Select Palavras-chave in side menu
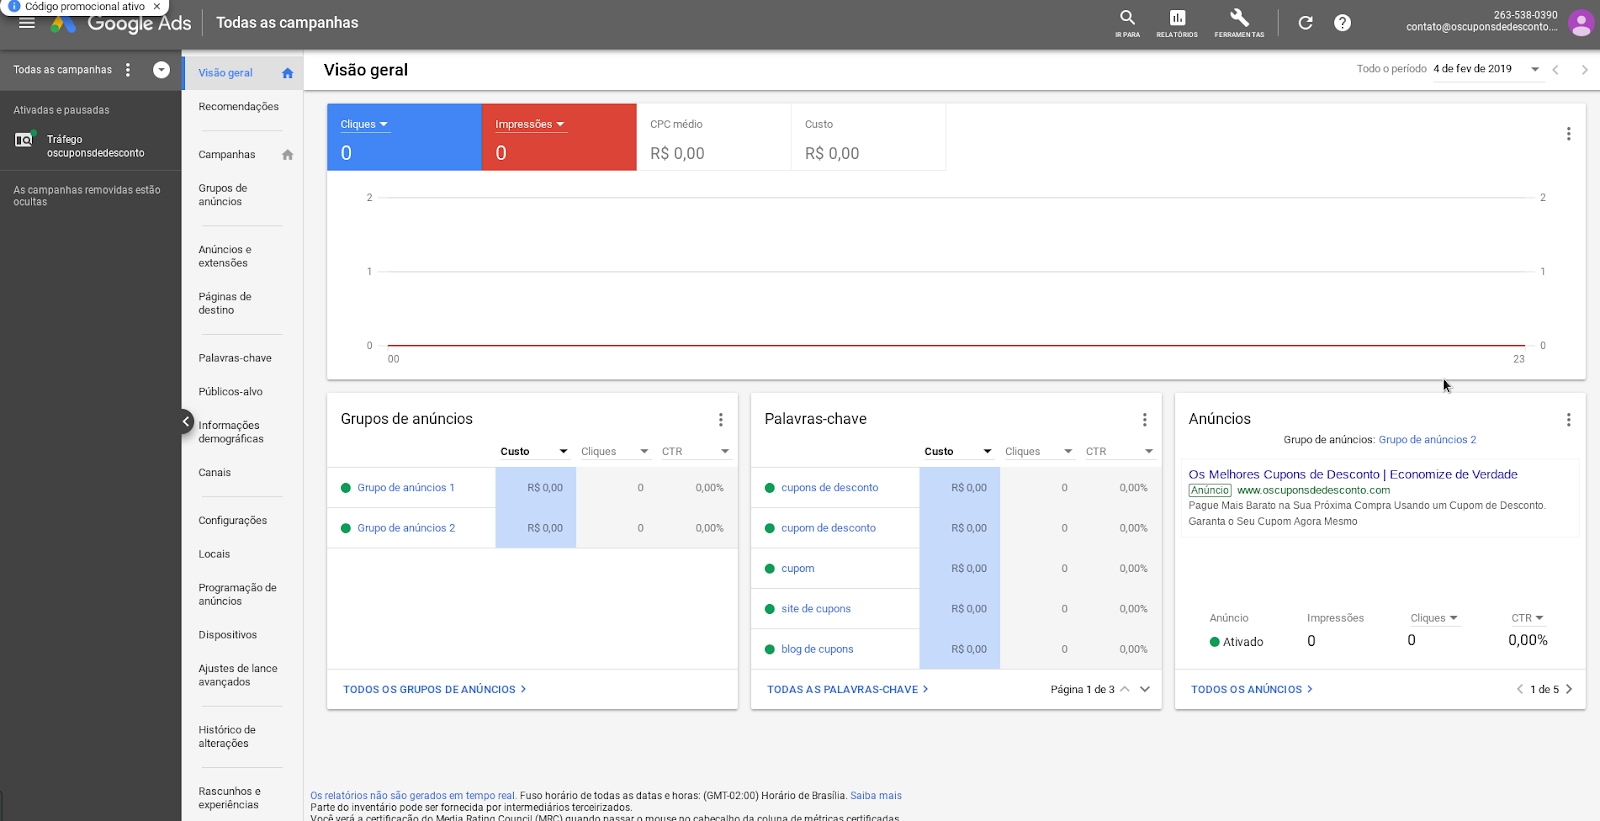The height and width of the screenshot is (821, 1600). tap(235, 358)
